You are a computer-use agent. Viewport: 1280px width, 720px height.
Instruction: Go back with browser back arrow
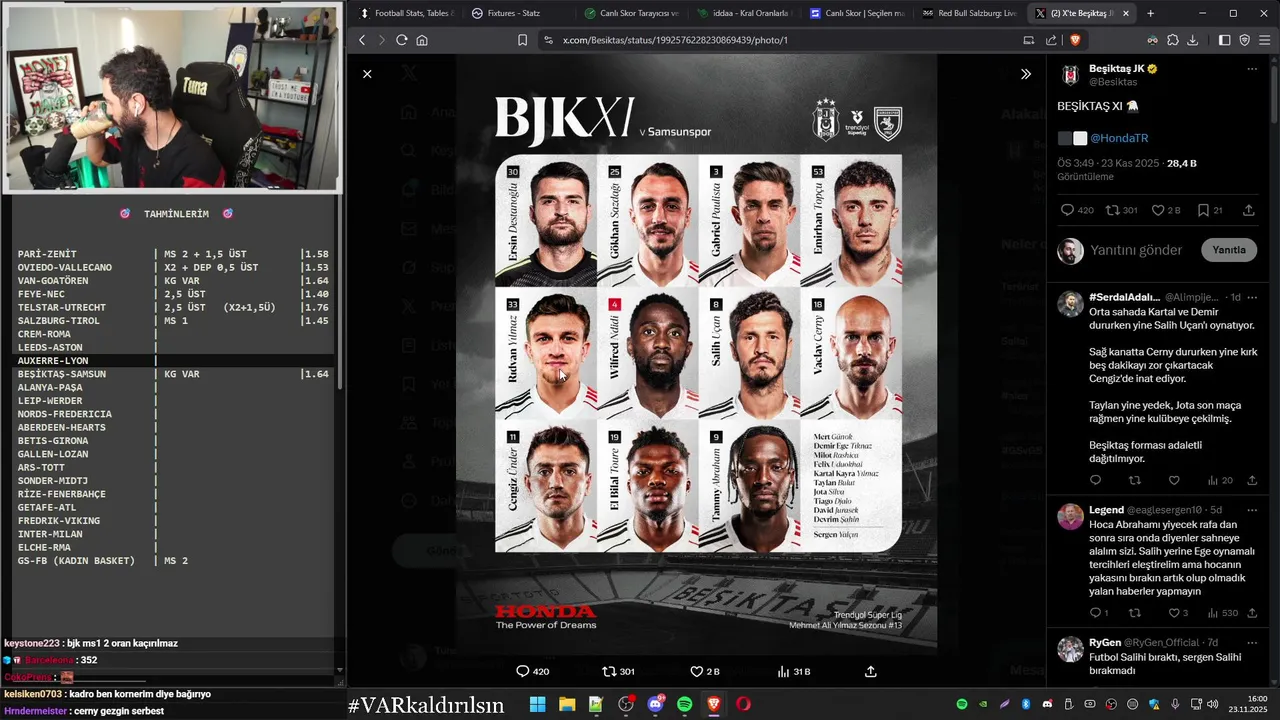pos(362,40)
